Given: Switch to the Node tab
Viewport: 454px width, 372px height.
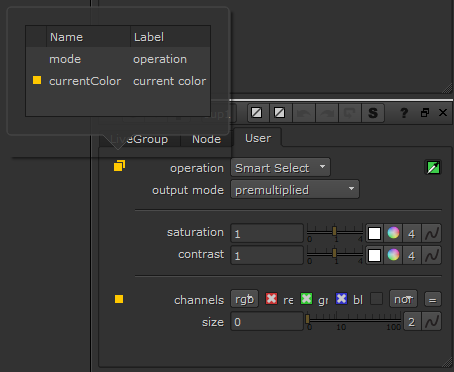Looking at the screenshot, I should (x=206, y=139).
